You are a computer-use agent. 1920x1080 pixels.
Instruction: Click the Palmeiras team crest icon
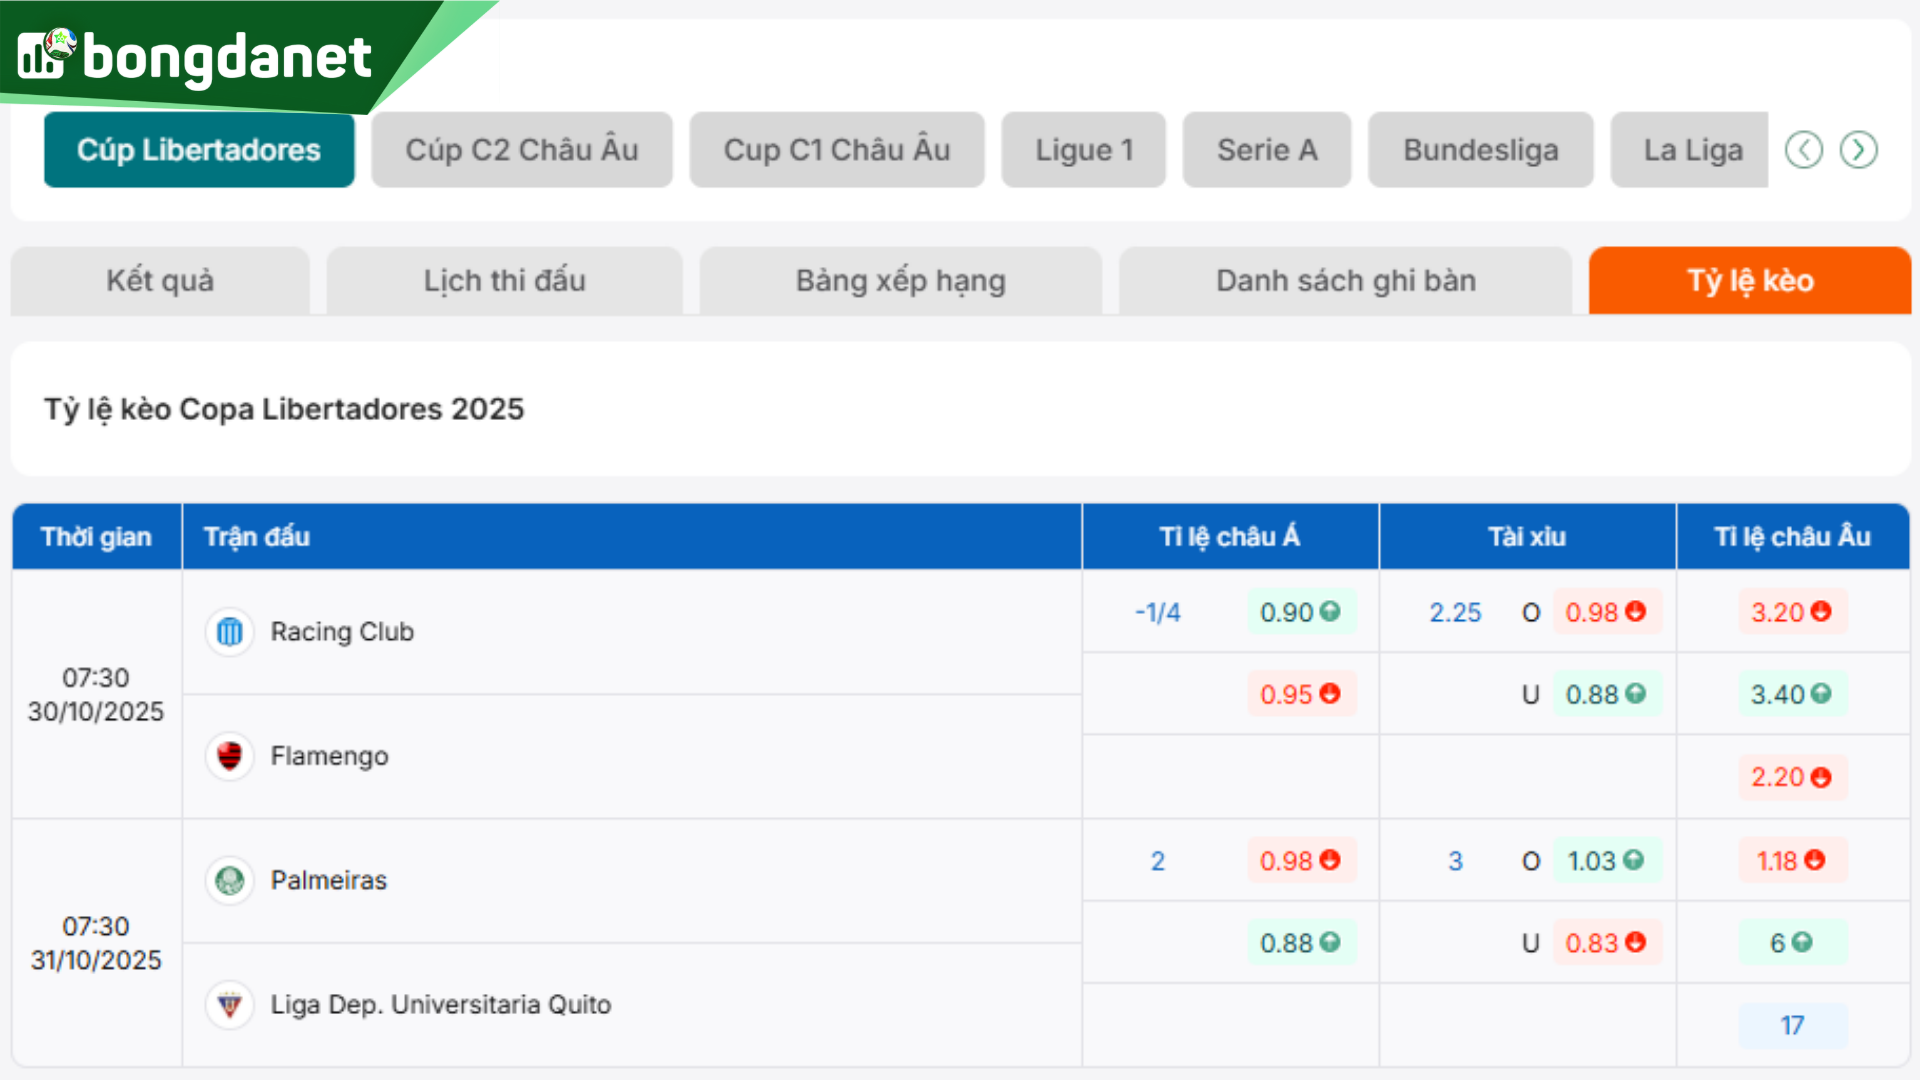coord(230,880)
